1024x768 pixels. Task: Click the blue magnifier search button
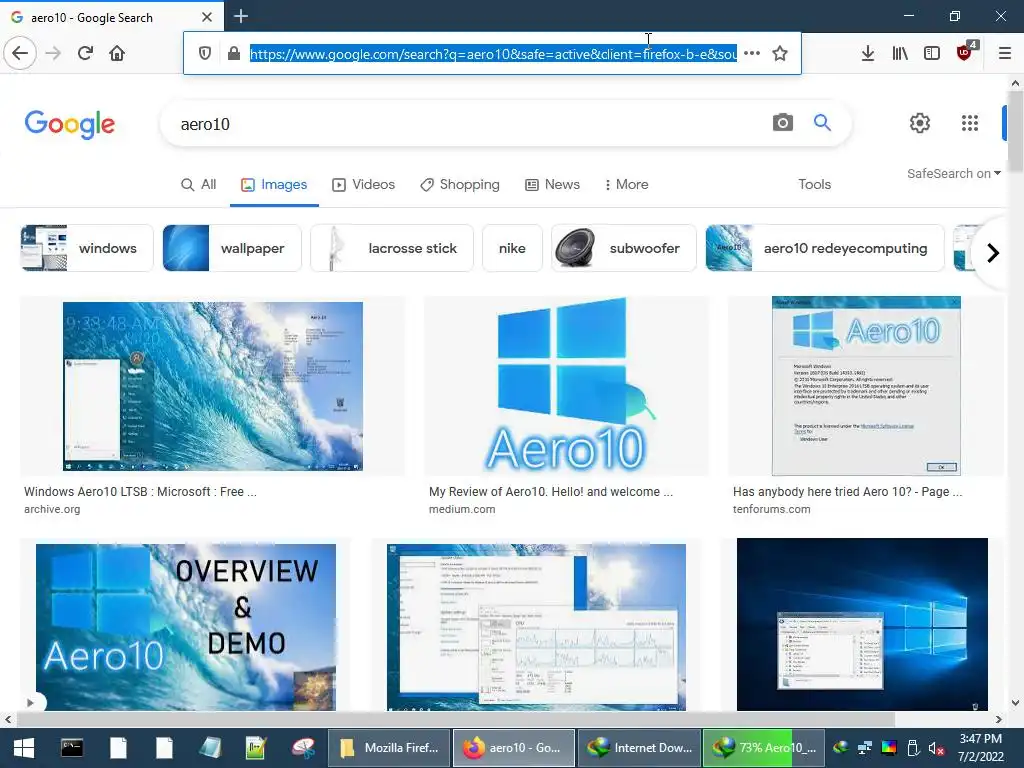(x=822, y=122)
